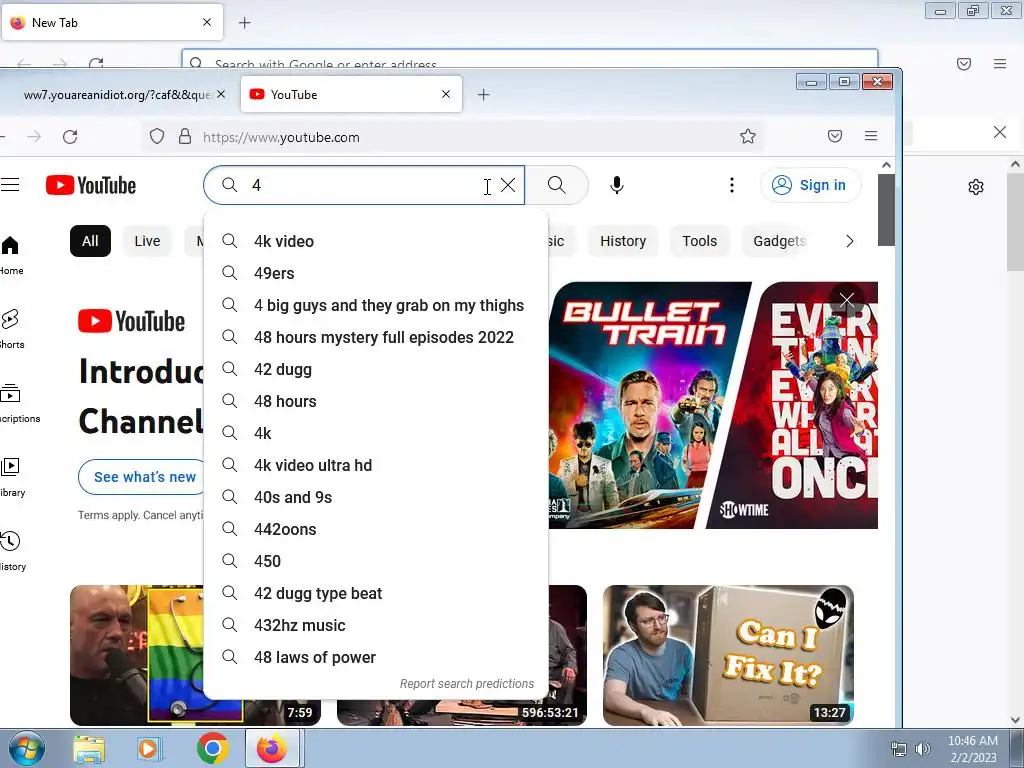Open the front Firefox window application menu

coord(871,136)
